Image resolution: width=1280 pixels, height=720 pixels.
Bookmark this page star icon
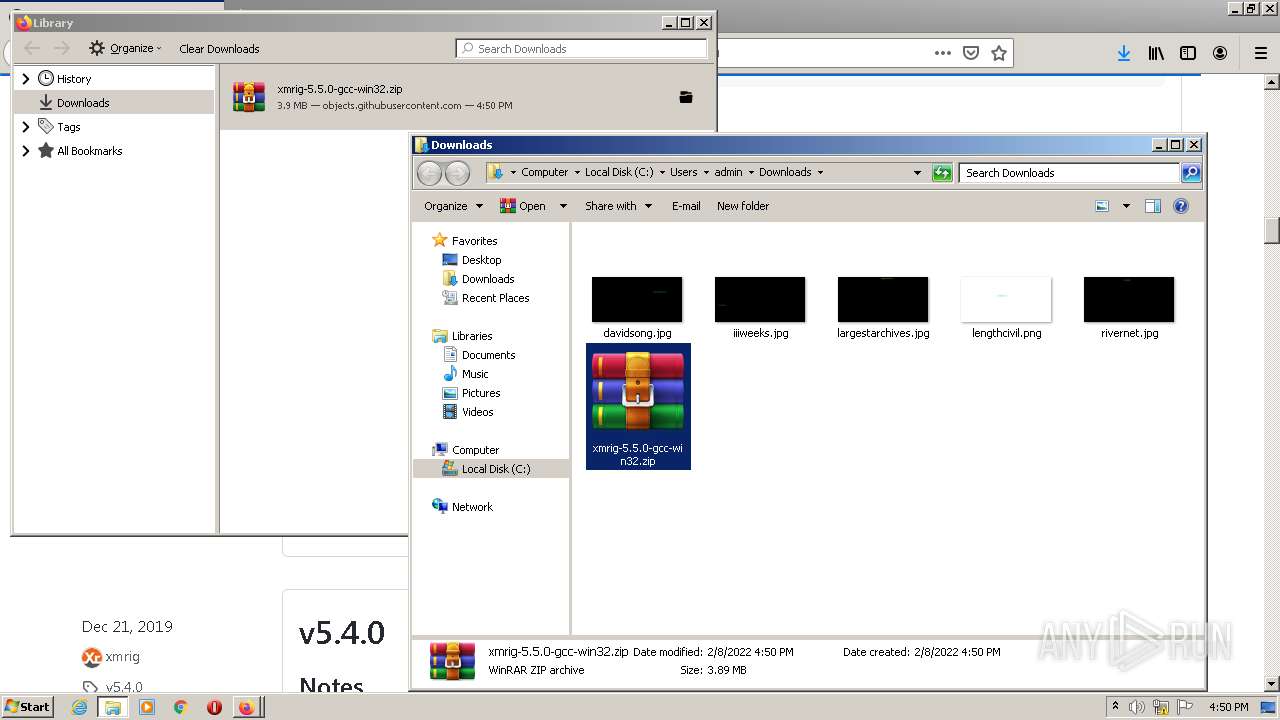pos(998,53)
